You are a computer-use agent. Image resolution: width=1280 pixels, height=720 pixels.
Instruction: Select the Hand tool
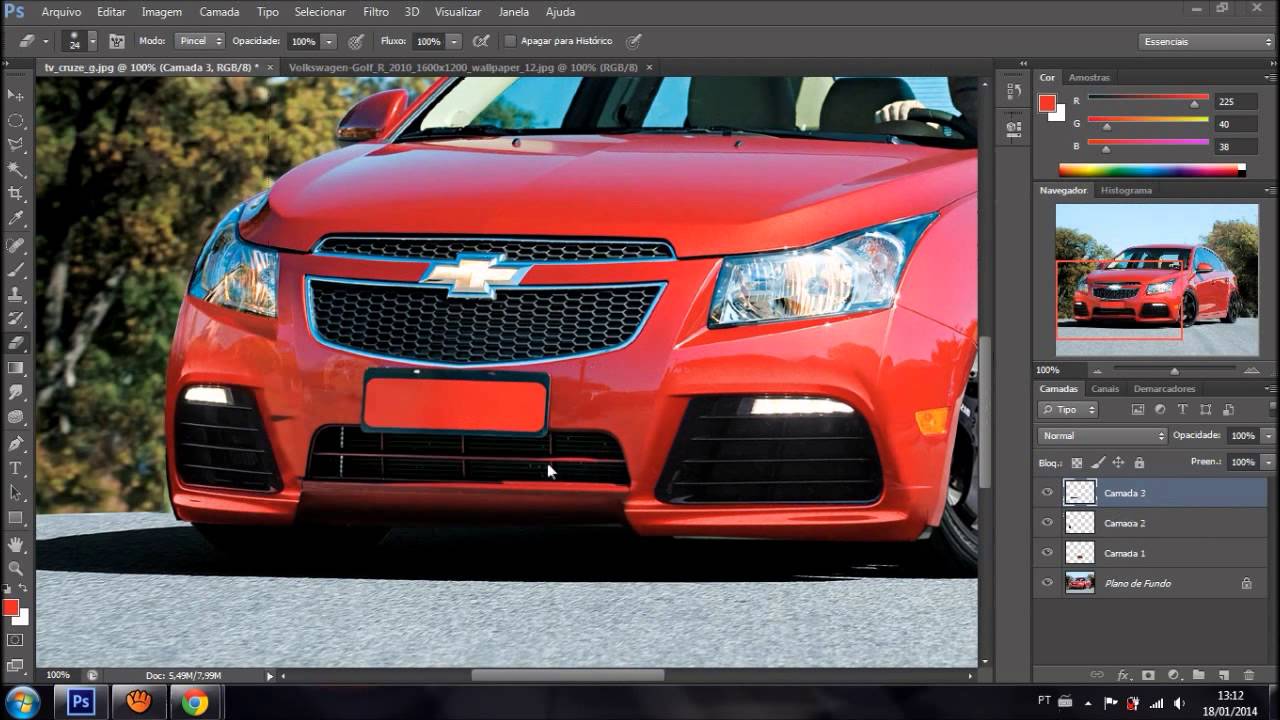pos(16,544)
